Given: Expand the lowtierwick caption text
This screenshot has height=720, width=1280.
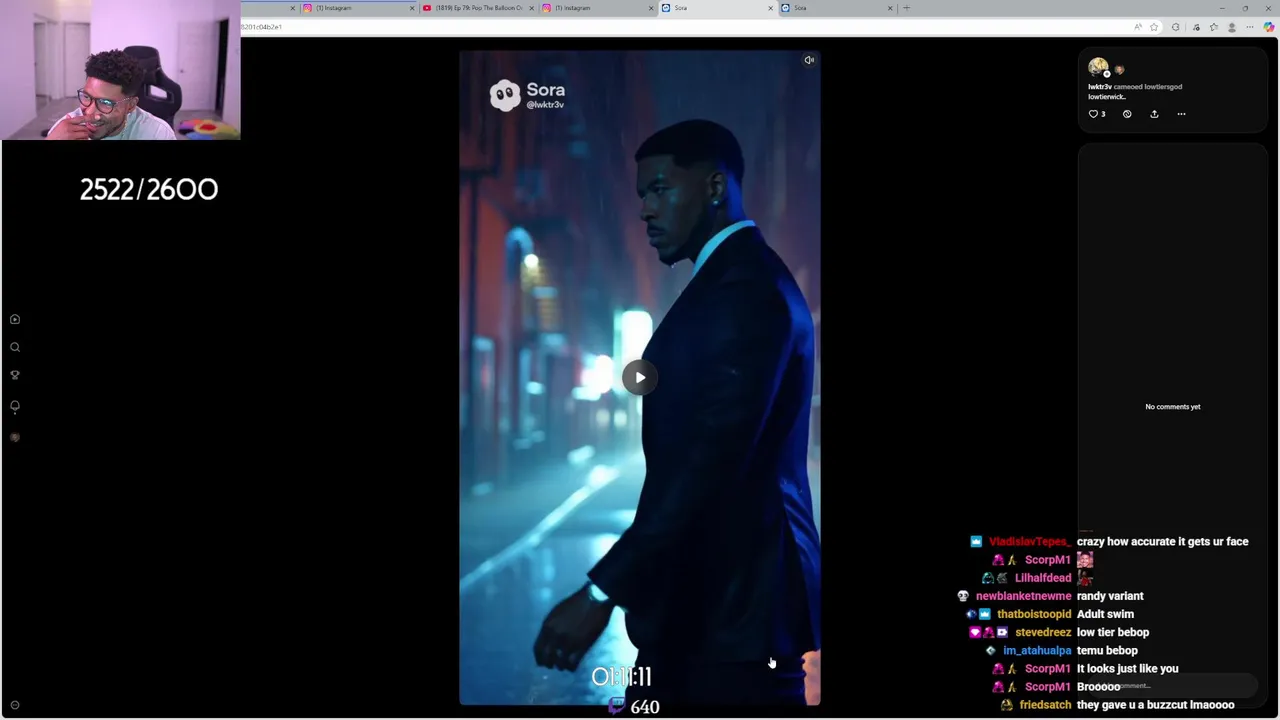Looking at the screenshot, I should tap(1107, 97).
